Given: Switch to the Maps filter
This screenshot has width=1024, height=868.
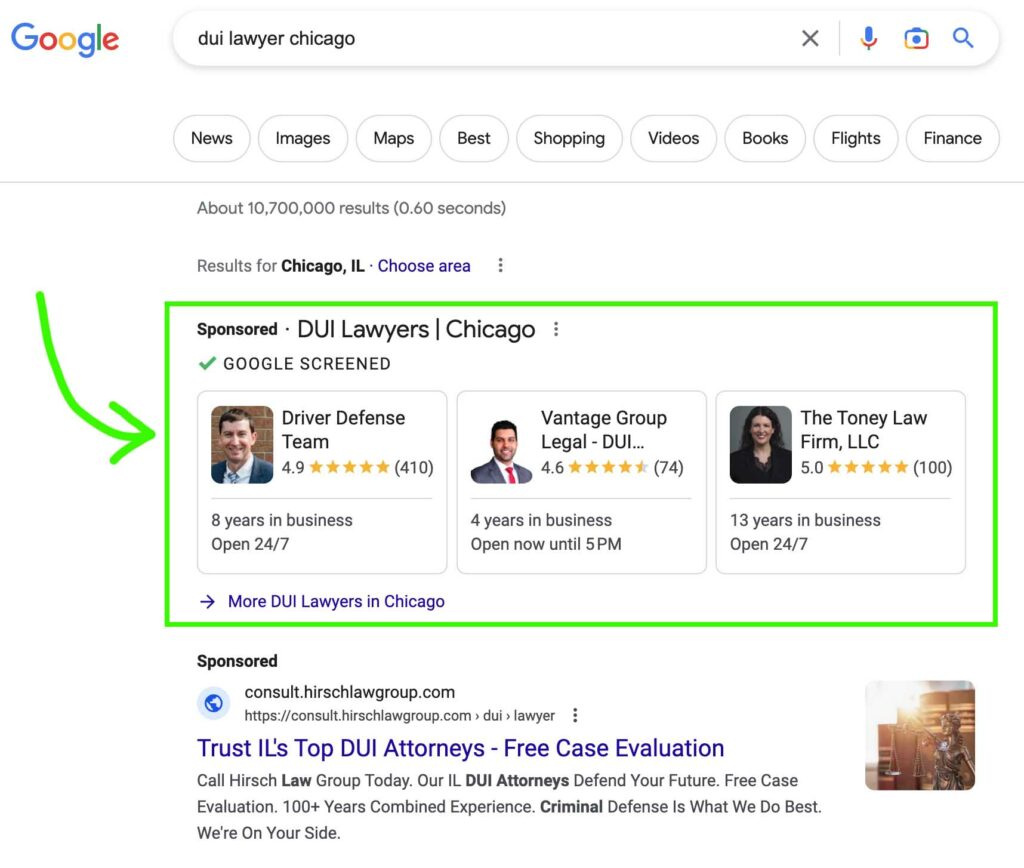Looking at the screenshot, I should point(394,138).
